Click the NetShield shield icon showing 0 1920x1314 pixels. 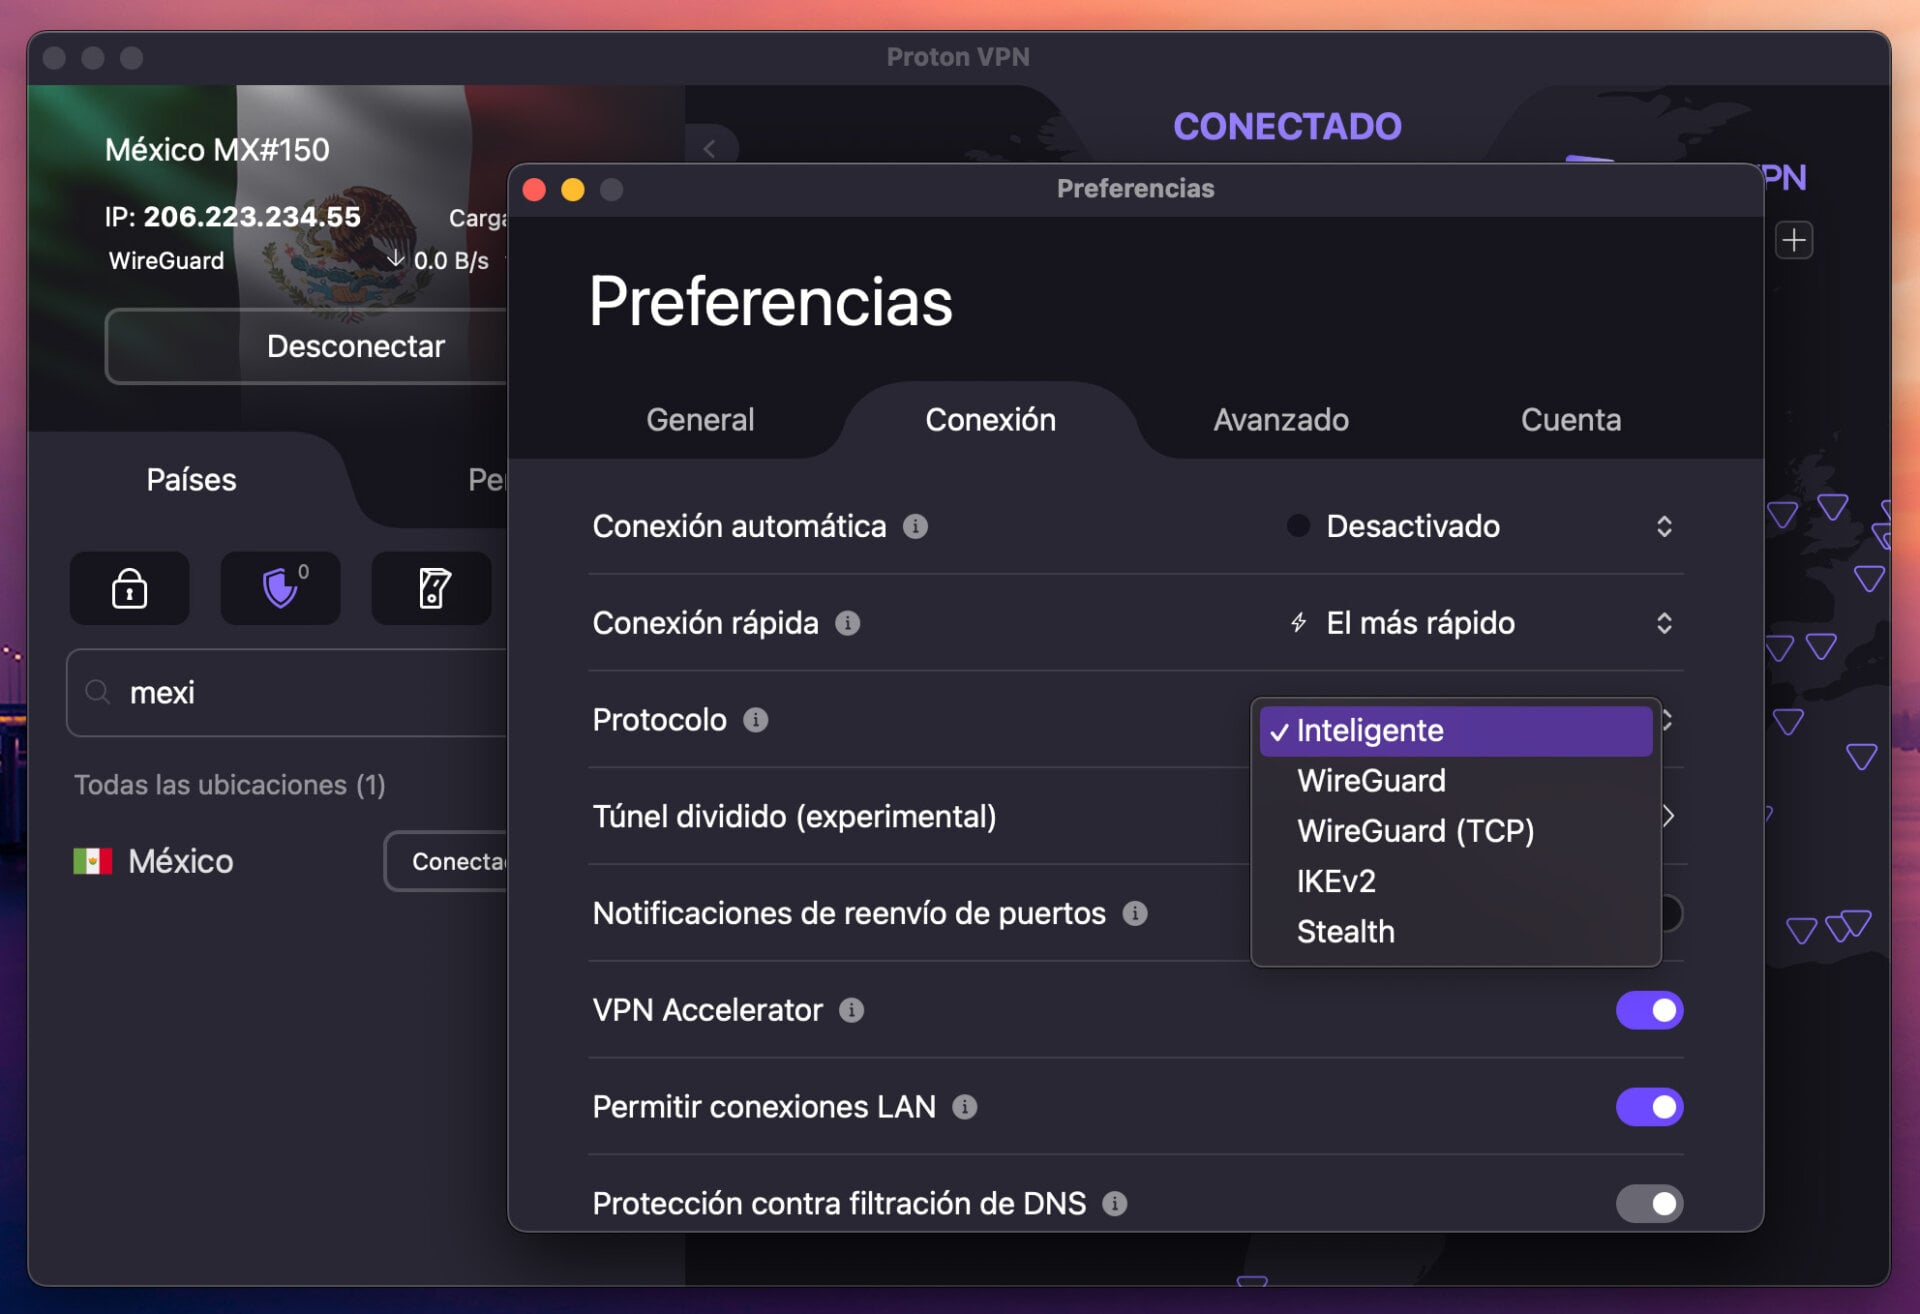coord(280,589)
